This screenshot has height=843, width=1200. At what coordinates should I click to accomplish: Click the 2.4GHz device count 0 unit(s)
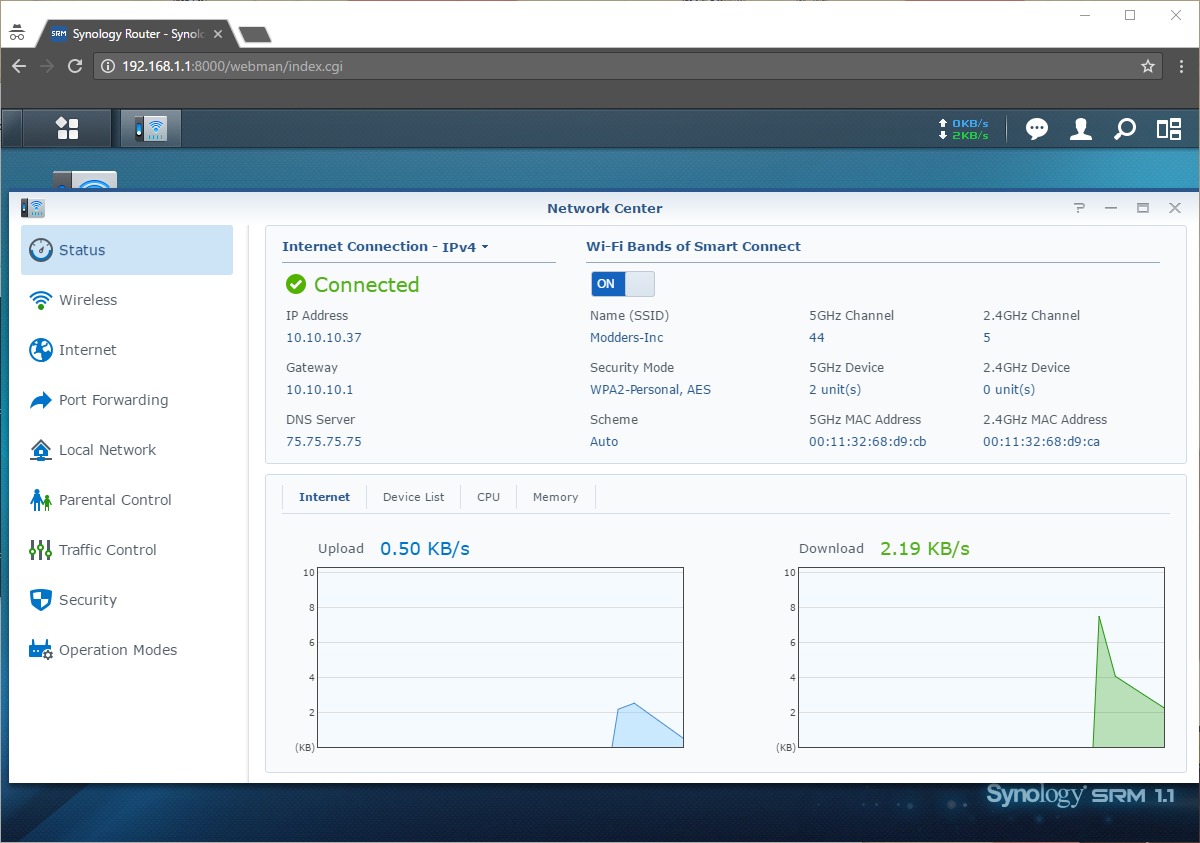(1009, 390)
